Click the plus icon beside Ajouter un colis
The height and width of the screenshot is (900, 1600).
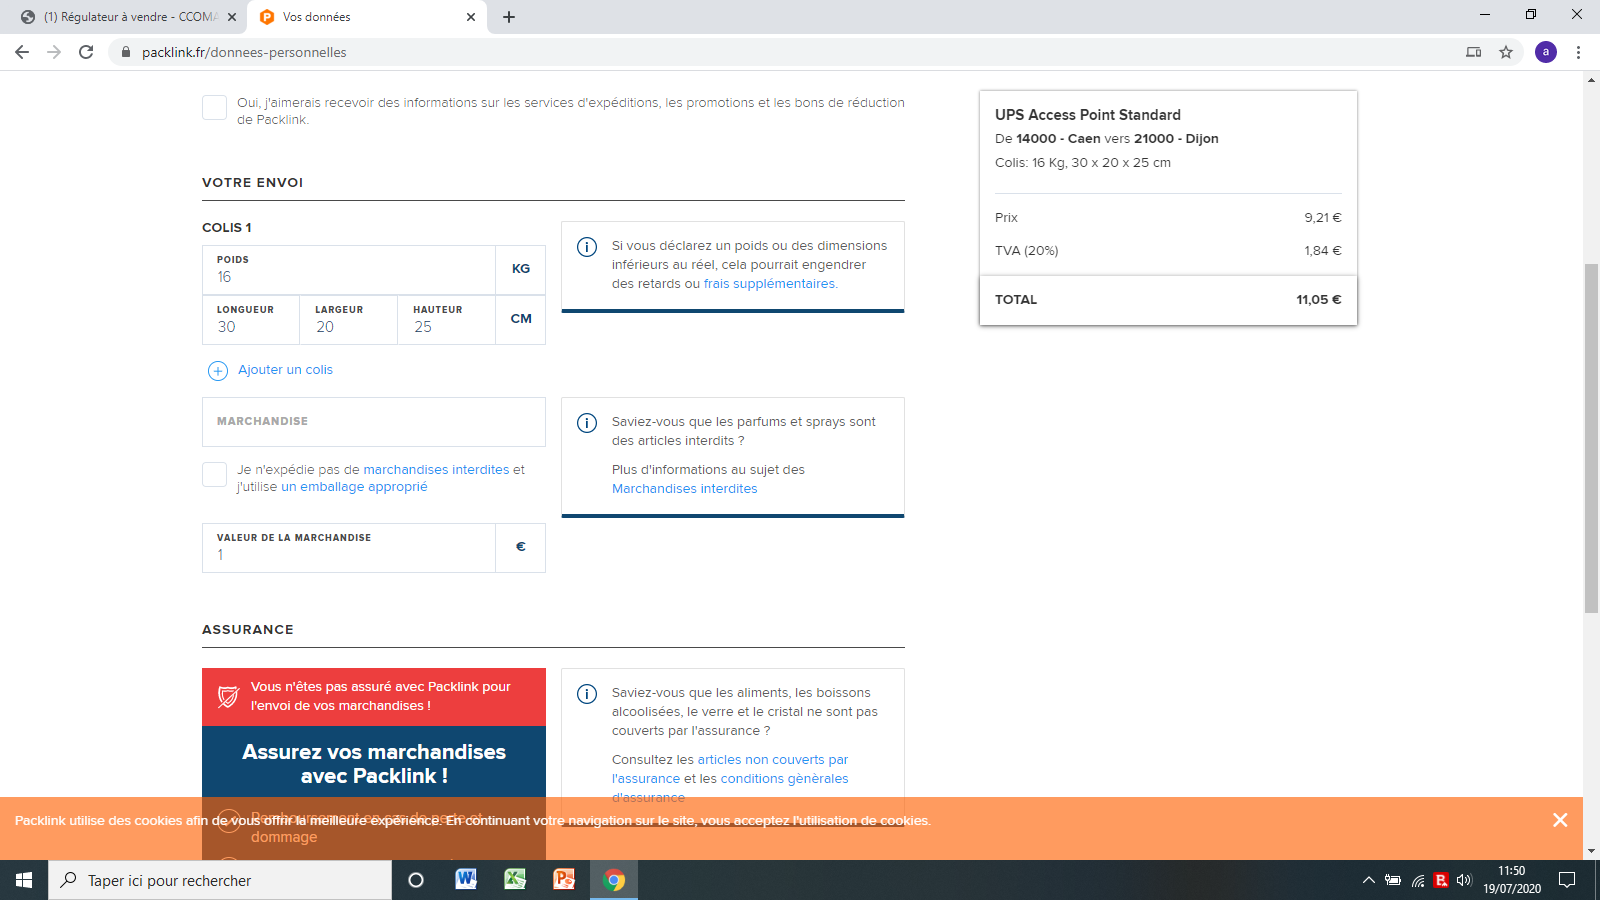(x=217, y=371)
